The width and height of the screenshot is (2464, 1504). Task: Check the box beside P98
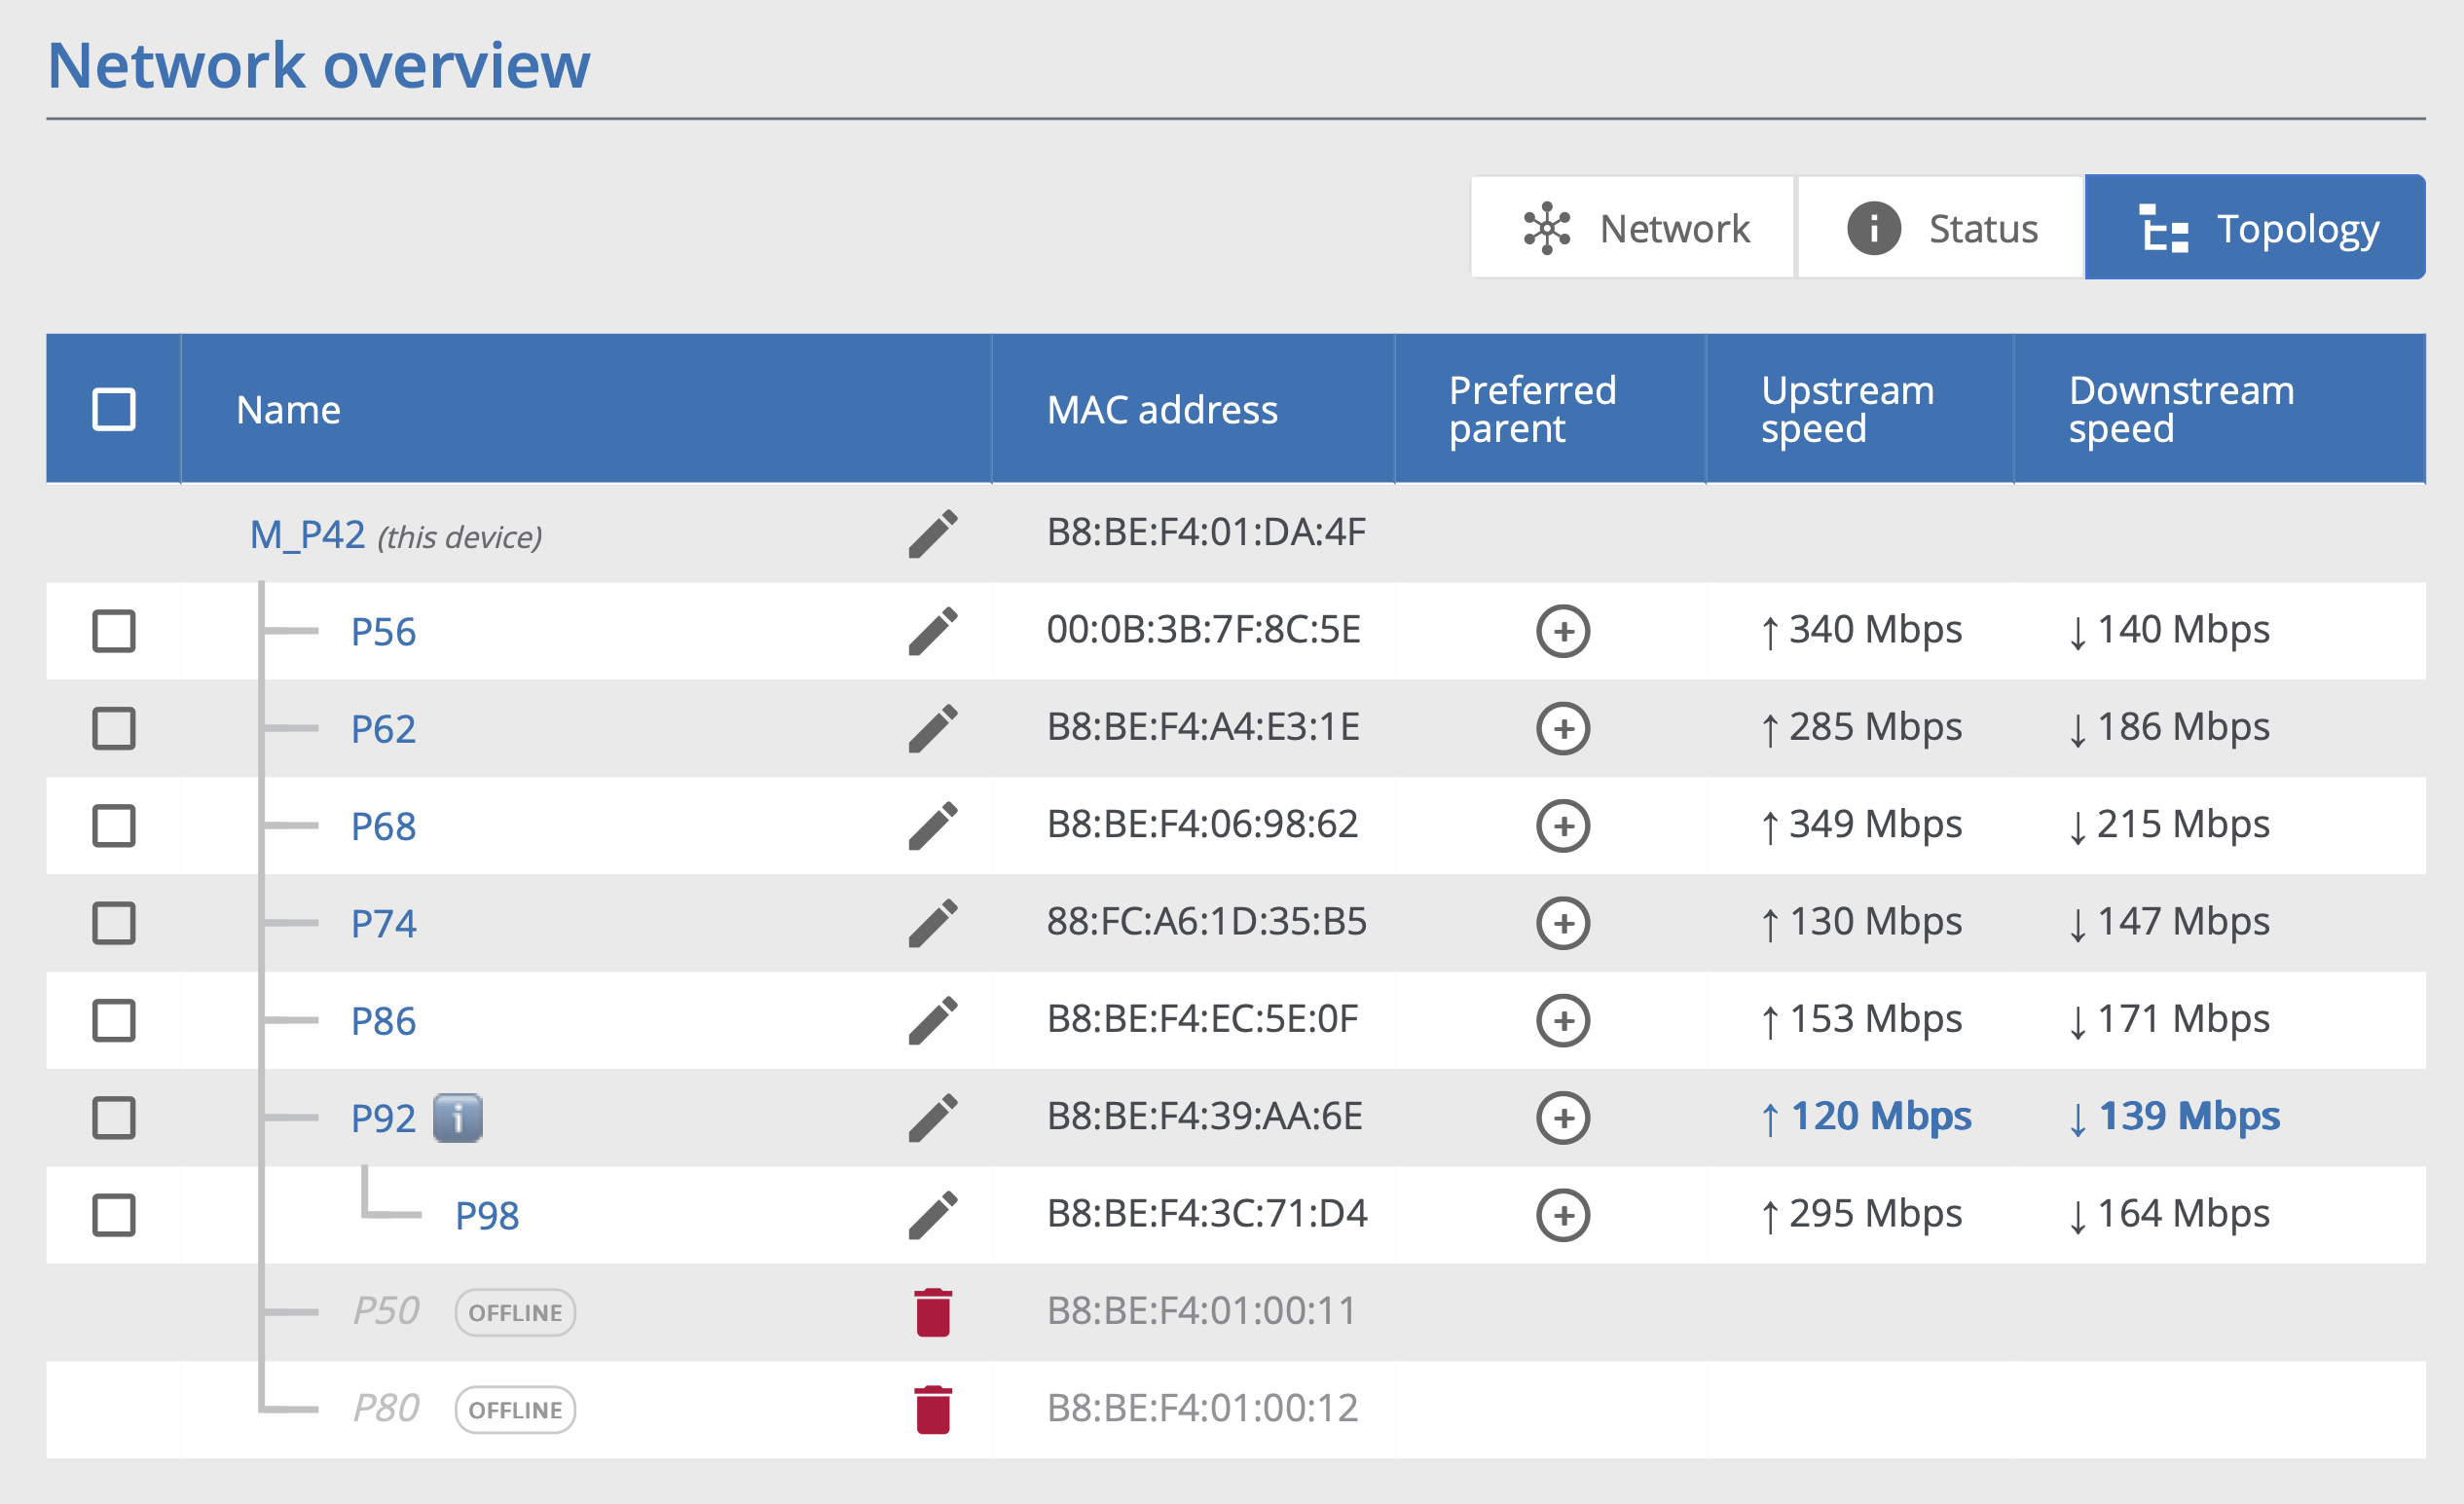click(x=114, y=1215)
